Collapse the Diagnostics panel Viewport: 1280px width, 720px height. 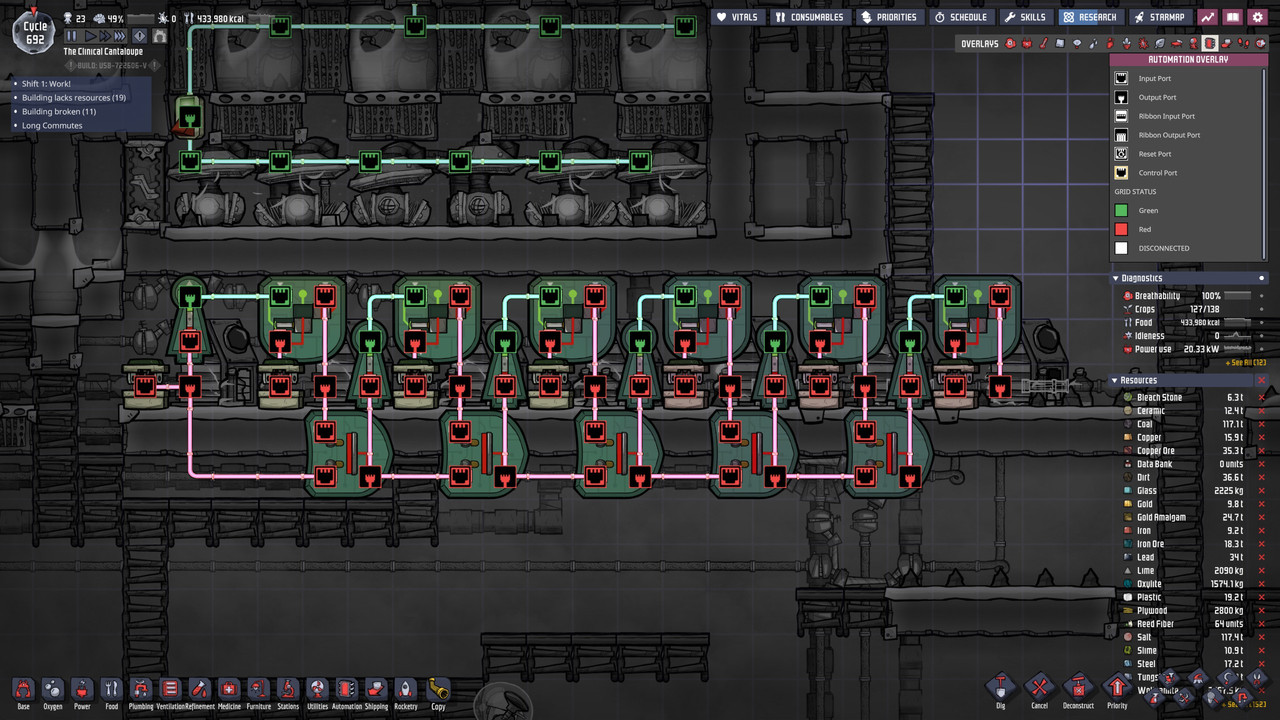tap(1116, 278)
